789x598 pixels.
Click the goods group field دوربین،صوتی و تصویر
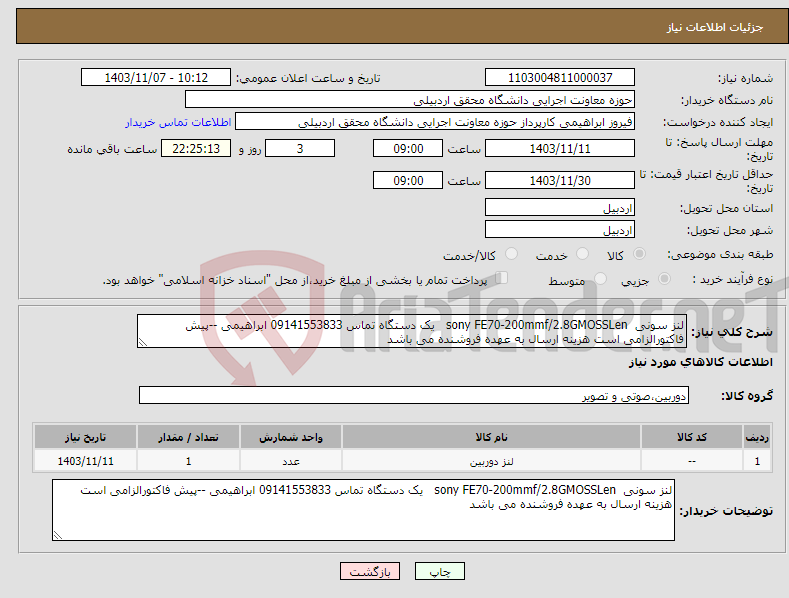tap(414, 396)
